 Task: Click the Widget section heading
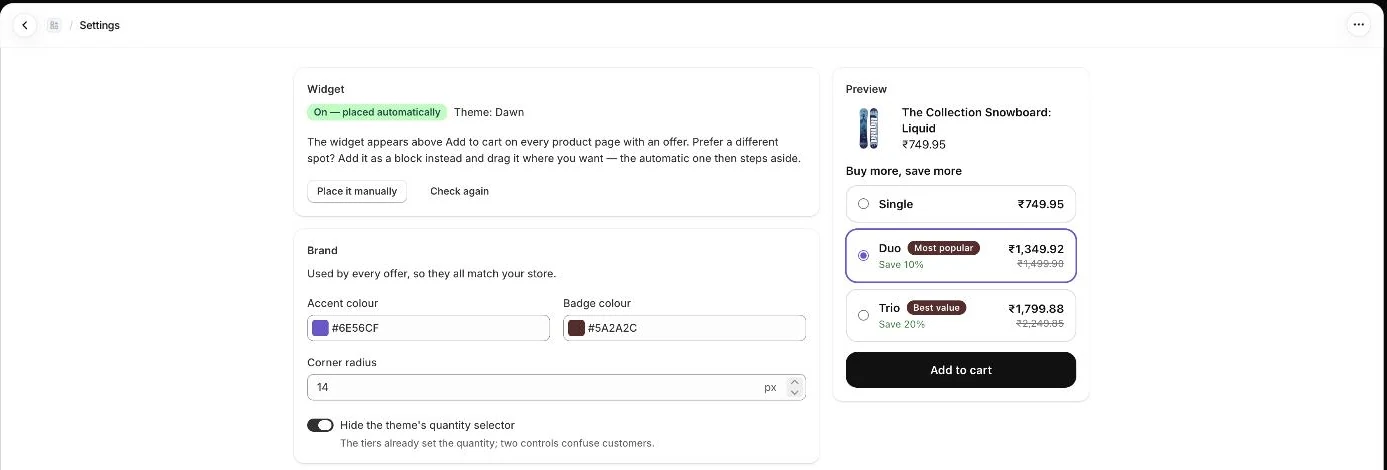pos(326,89)
